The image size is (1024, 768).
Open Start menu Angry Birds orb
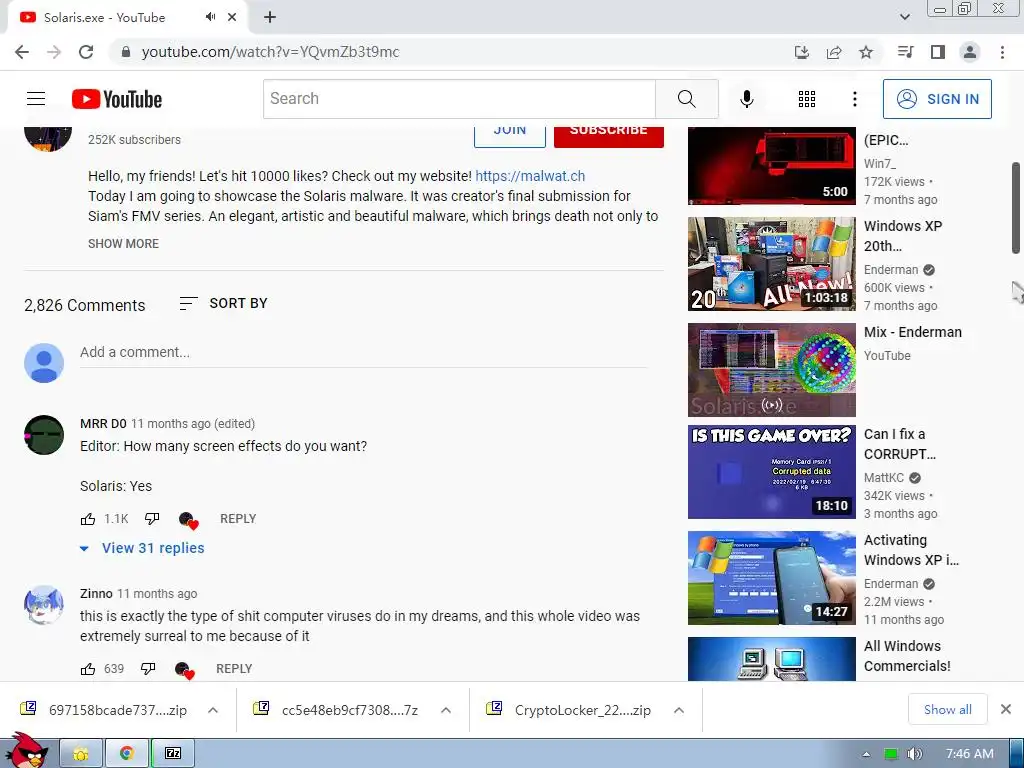pos(27,750)
